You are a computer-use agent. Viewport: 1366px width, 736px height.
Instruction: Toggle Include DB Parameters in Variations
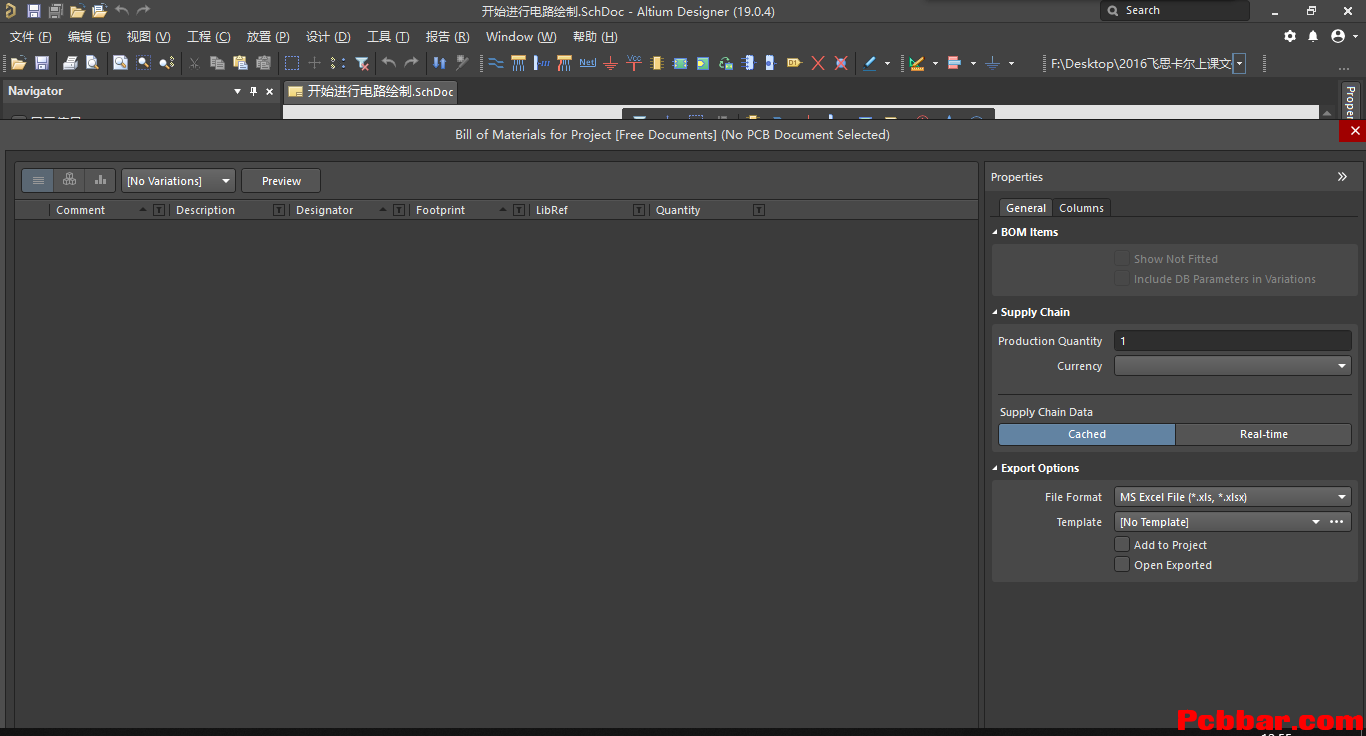(1122, 278)
